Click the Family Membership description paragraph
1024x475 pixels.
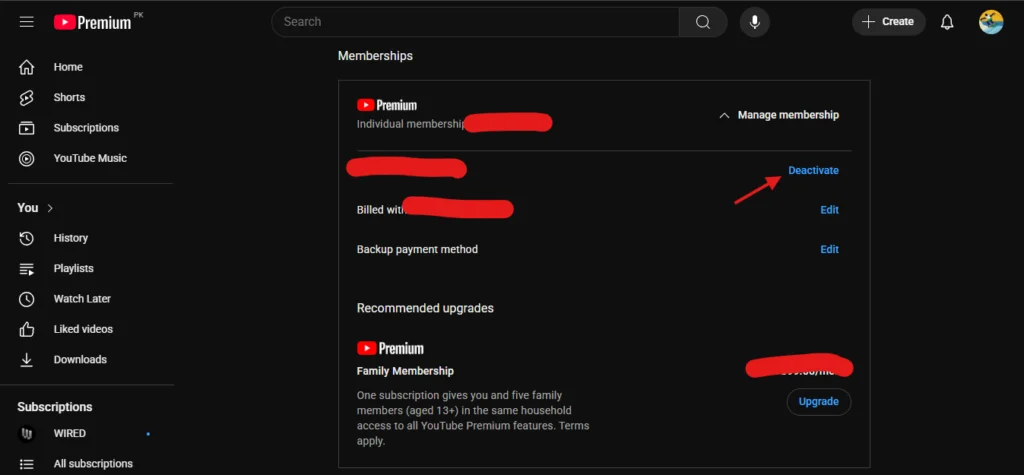point(473,418)
